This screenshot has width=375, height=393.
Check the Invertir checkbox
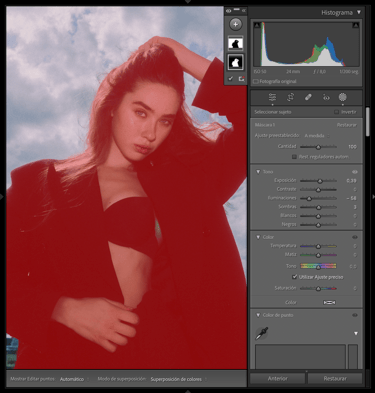tap(337, 112)
